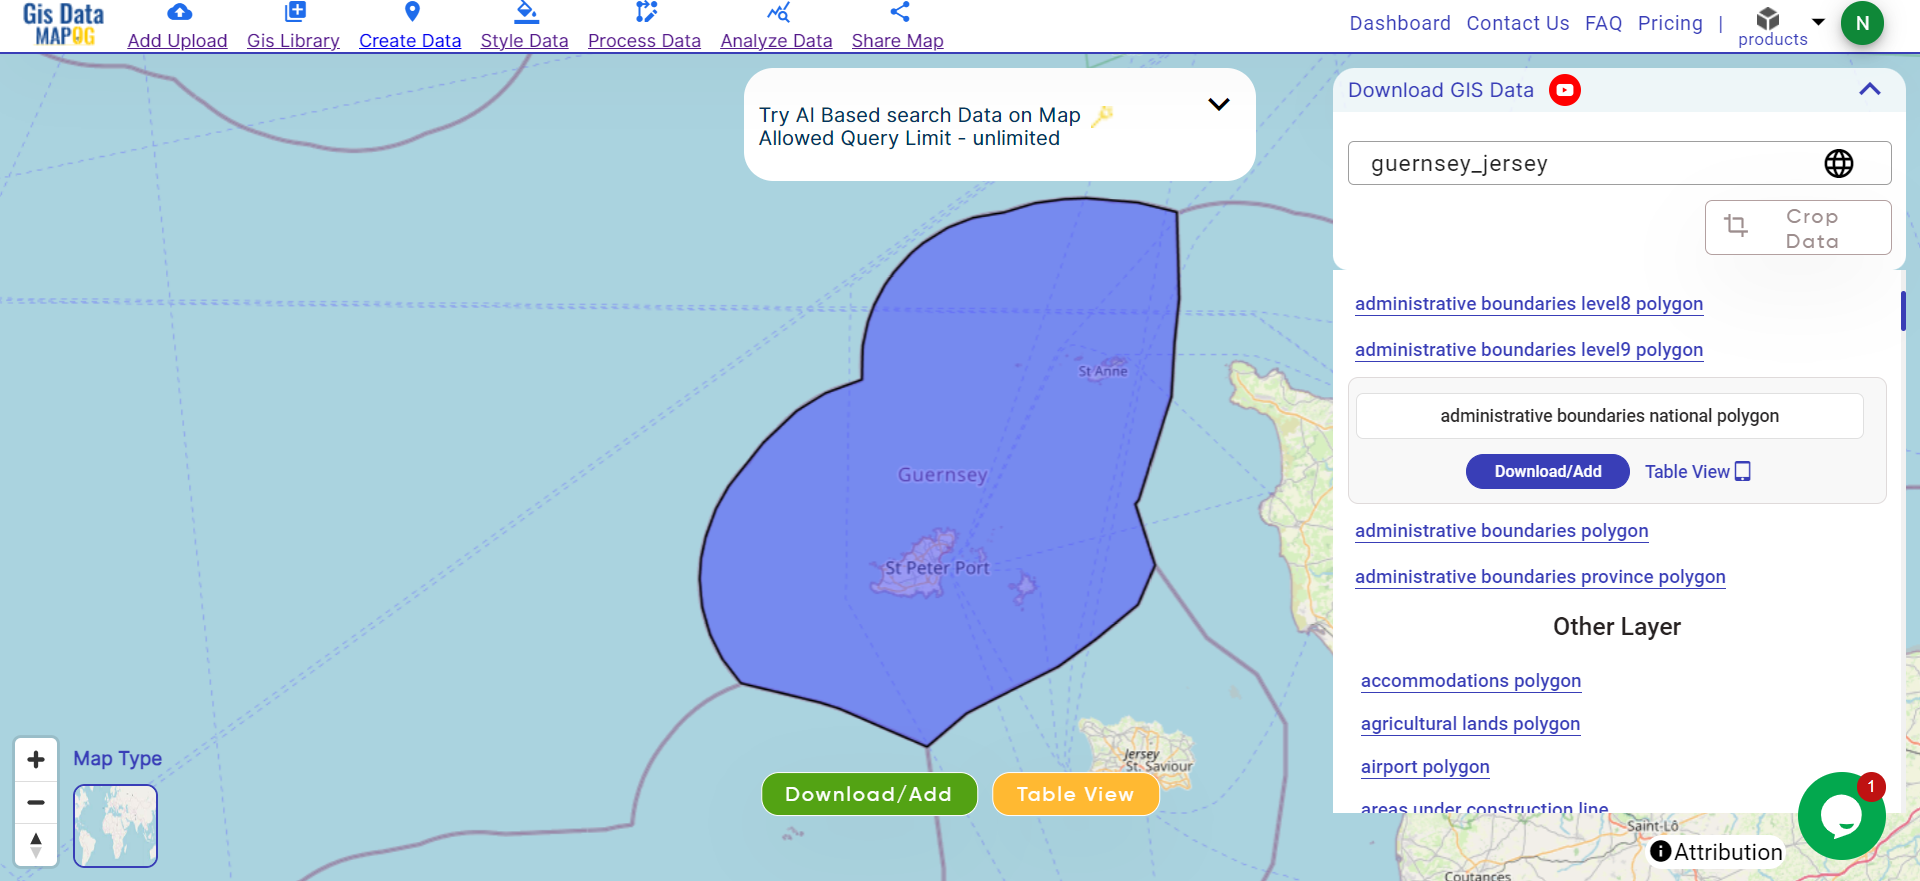The image size is (1920, 881).
Task: Click the Gis Library icon
Action: pos(295,12)
